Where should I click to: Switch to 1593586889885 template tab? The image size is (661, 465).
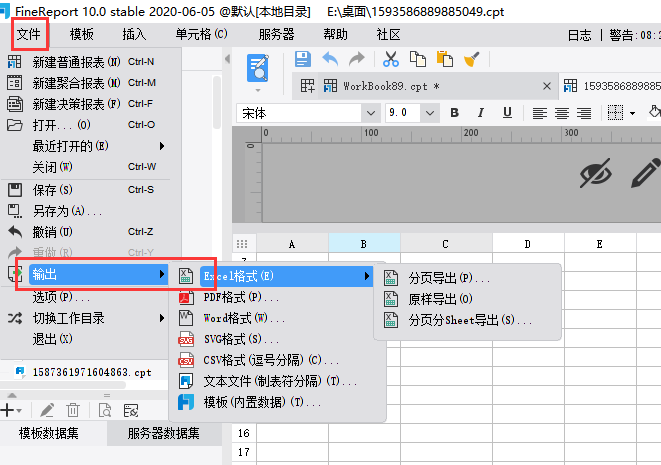(612, 86)
